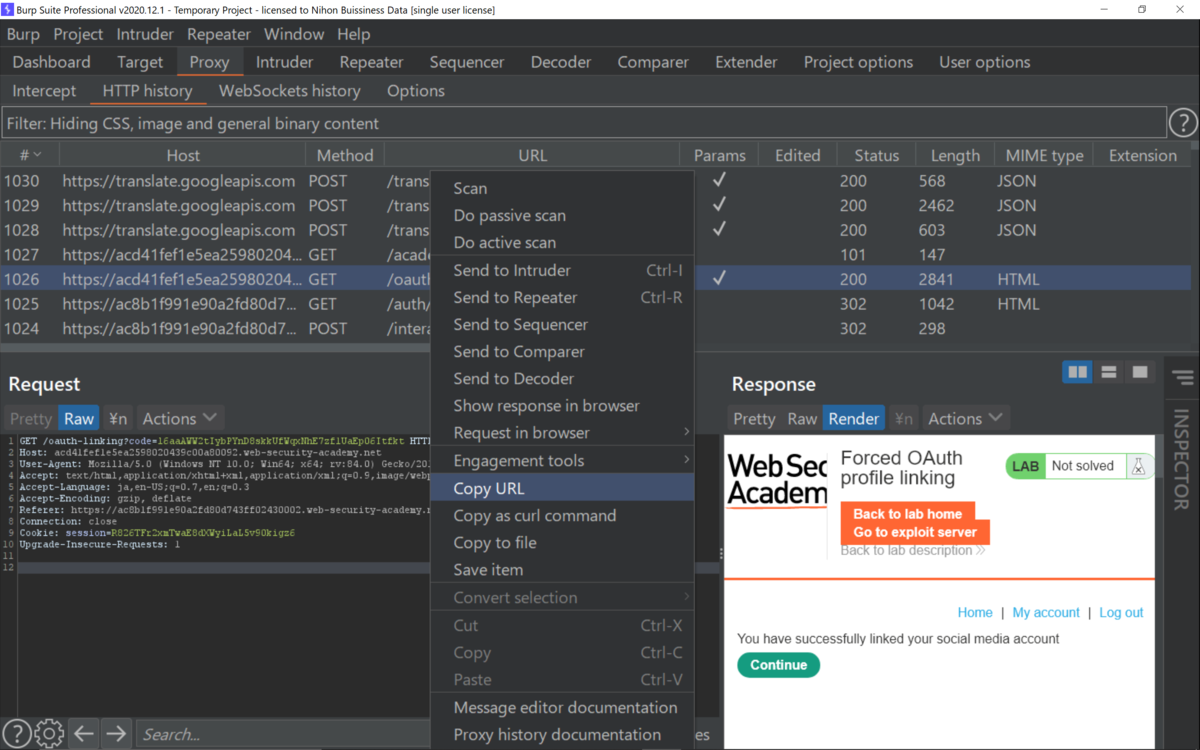Click the Params checkmark in row 1026

[718, 279]
